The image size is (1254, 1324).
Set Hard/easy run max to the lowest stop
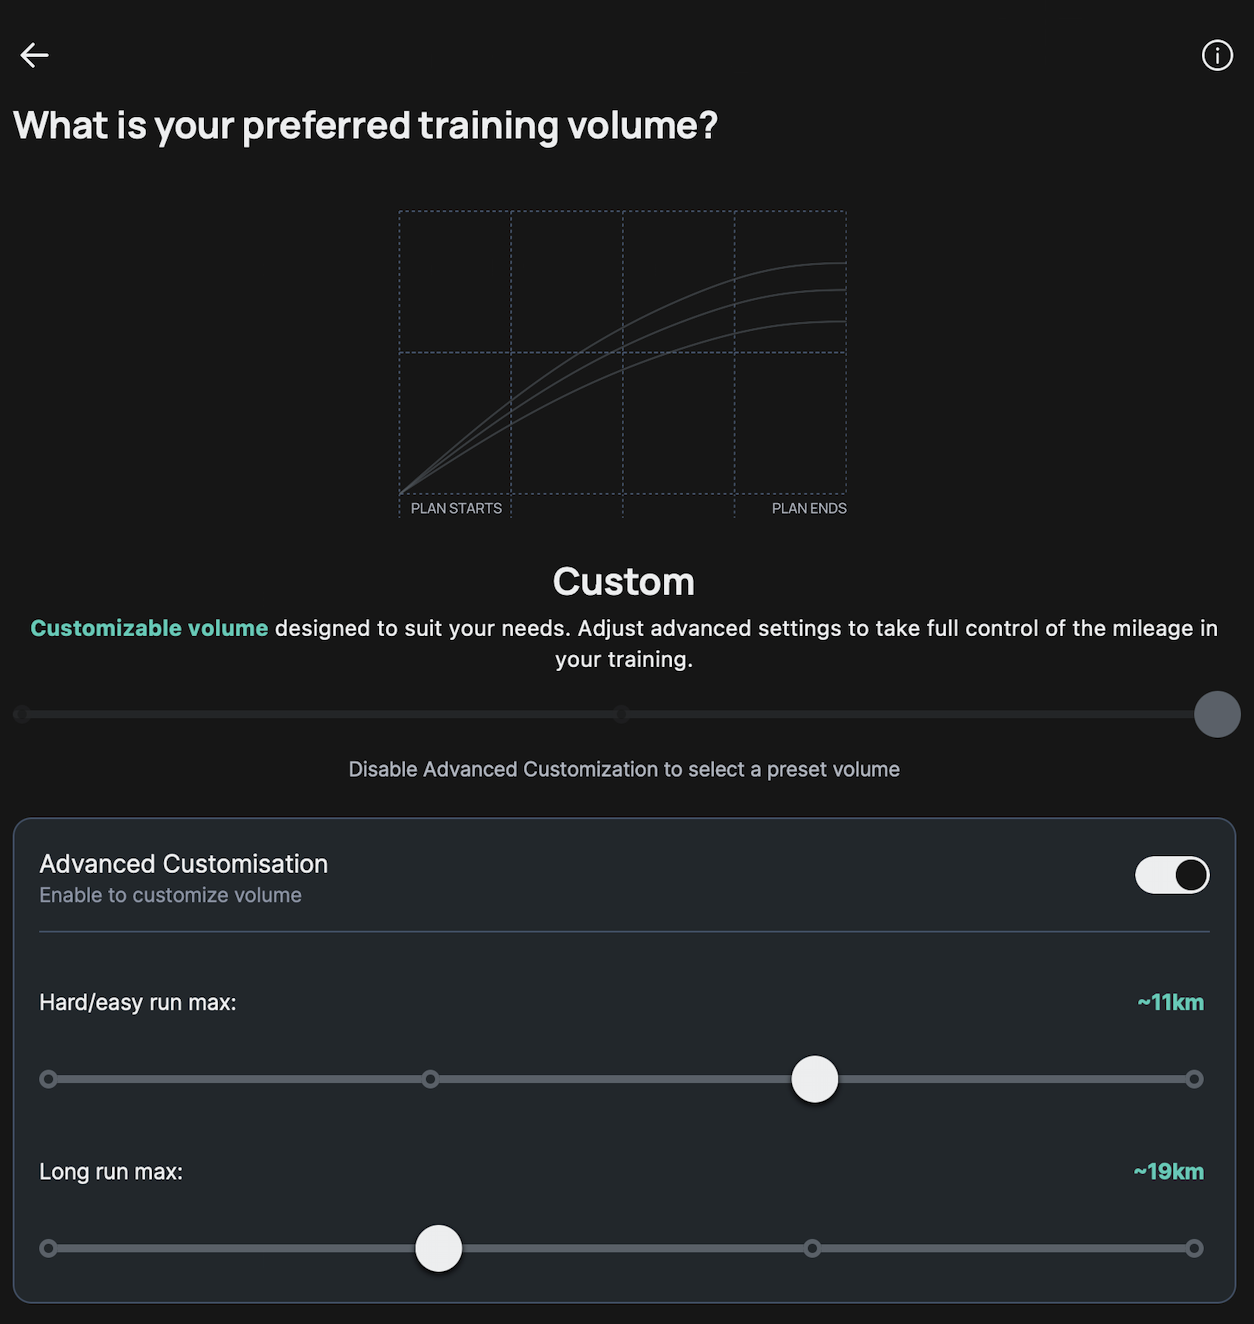click(48, 1079)
